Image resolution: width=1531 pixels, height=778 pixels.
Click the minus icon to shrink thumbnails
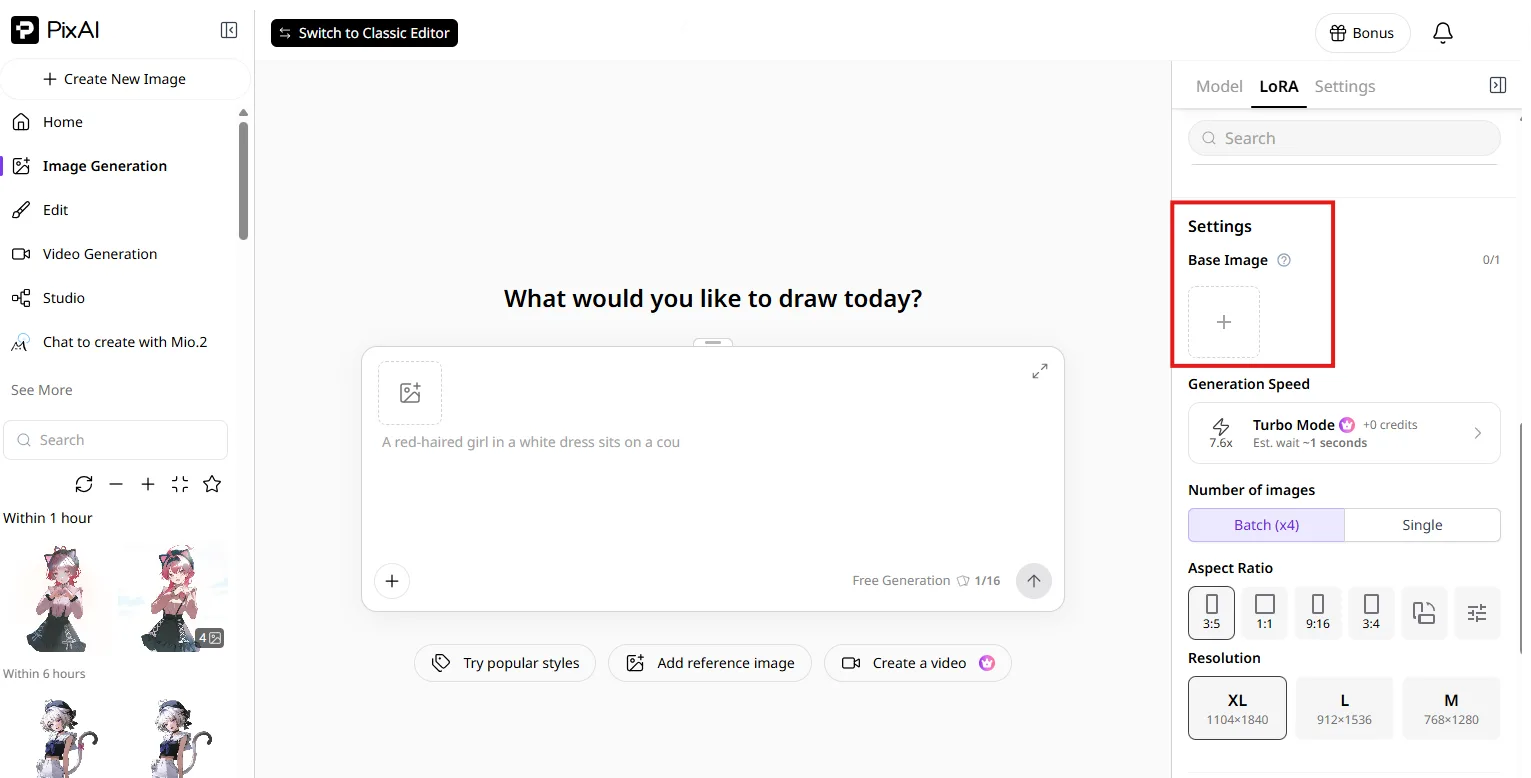click(x=116, y=484)
